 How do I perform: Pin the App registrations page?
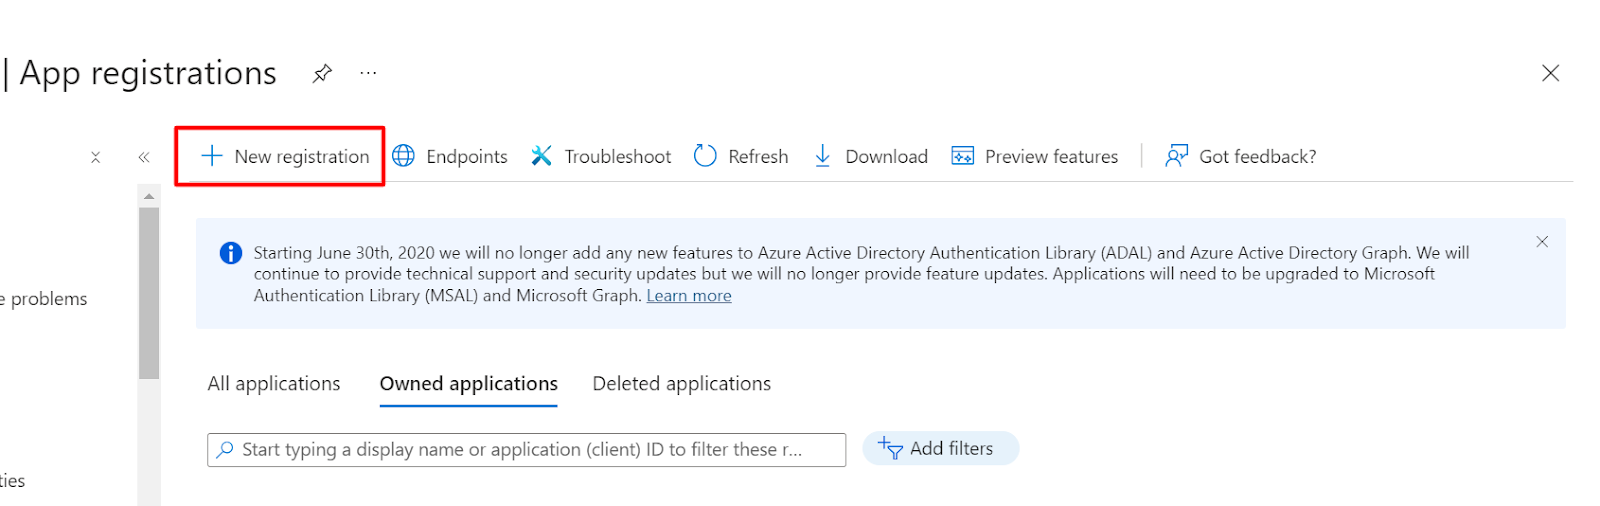tap(322, 74)
